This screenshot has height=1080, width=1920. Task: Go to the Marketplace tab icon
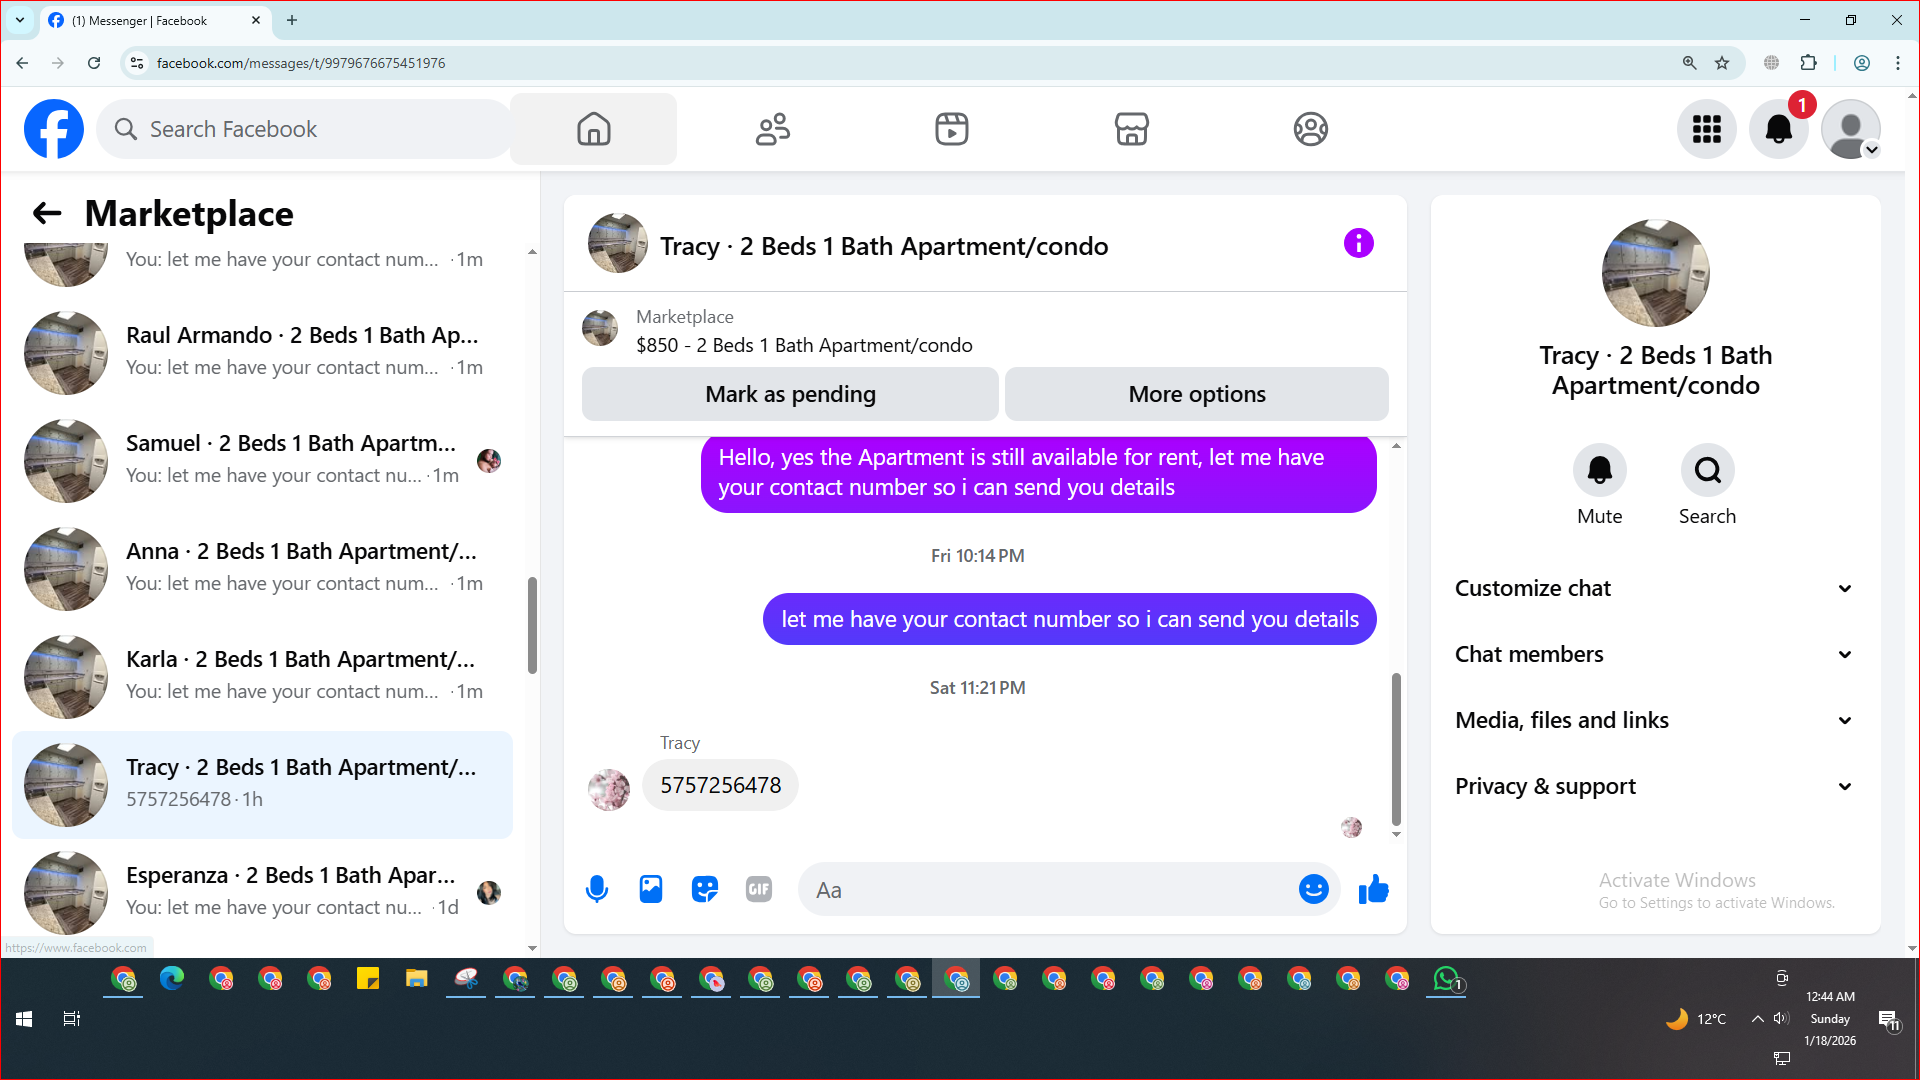(x=1131, y=129)
